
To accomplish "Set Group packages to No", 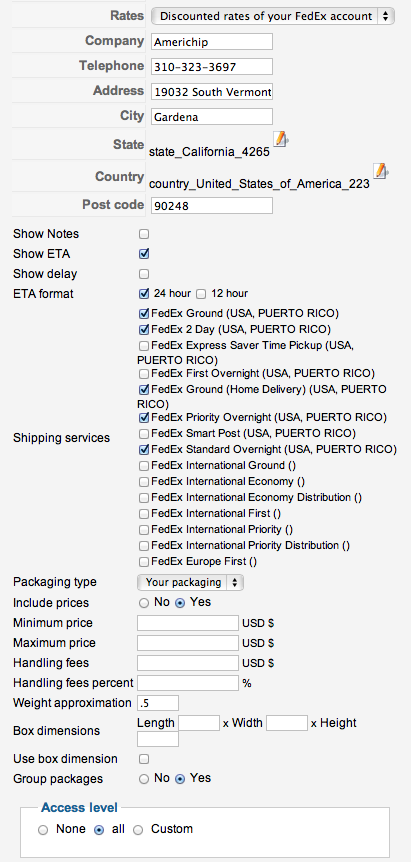I will pyautogui.click(x=144, y=779).
